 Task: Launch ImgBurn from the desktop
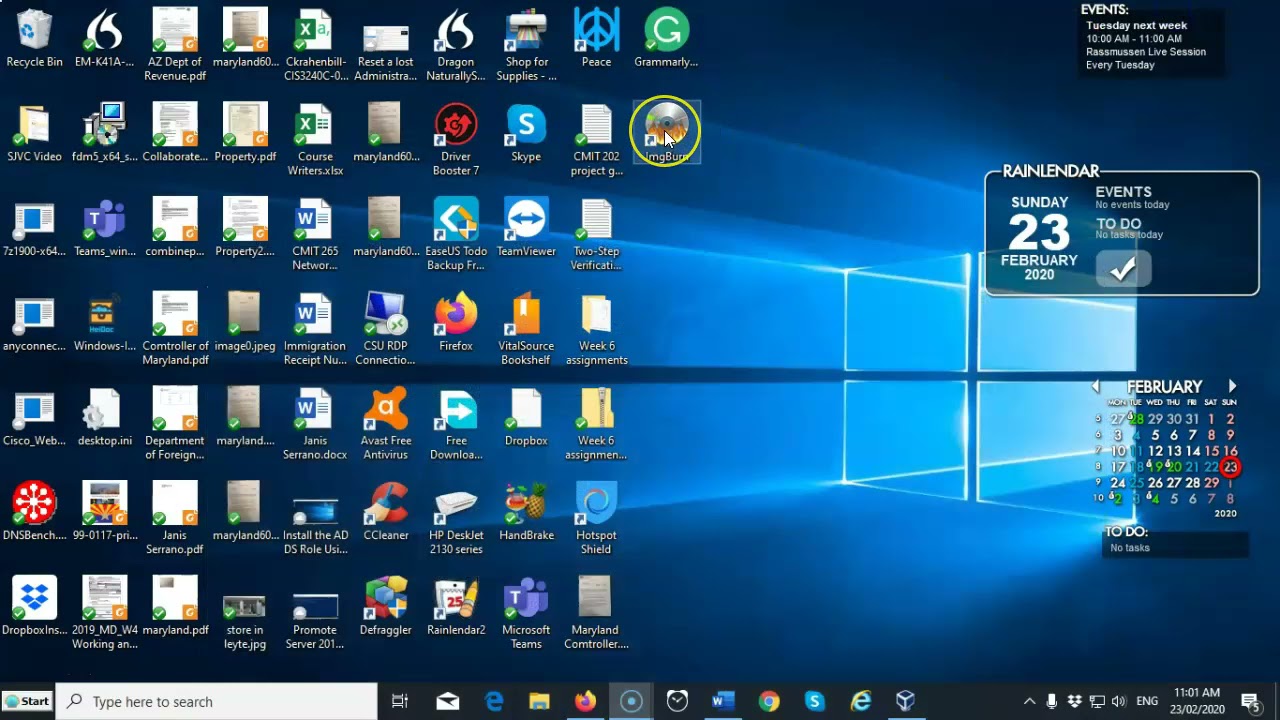[x=666, y=133]
